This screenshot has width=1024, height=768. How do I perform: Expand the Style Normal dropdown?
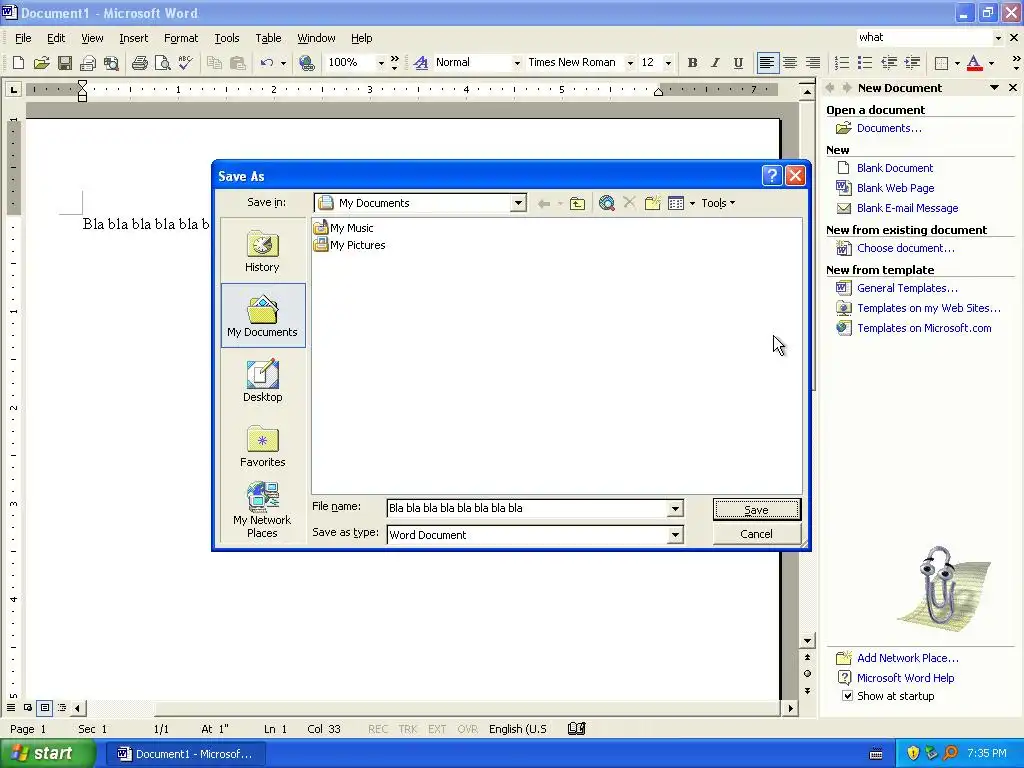click(x=517, y=63)
